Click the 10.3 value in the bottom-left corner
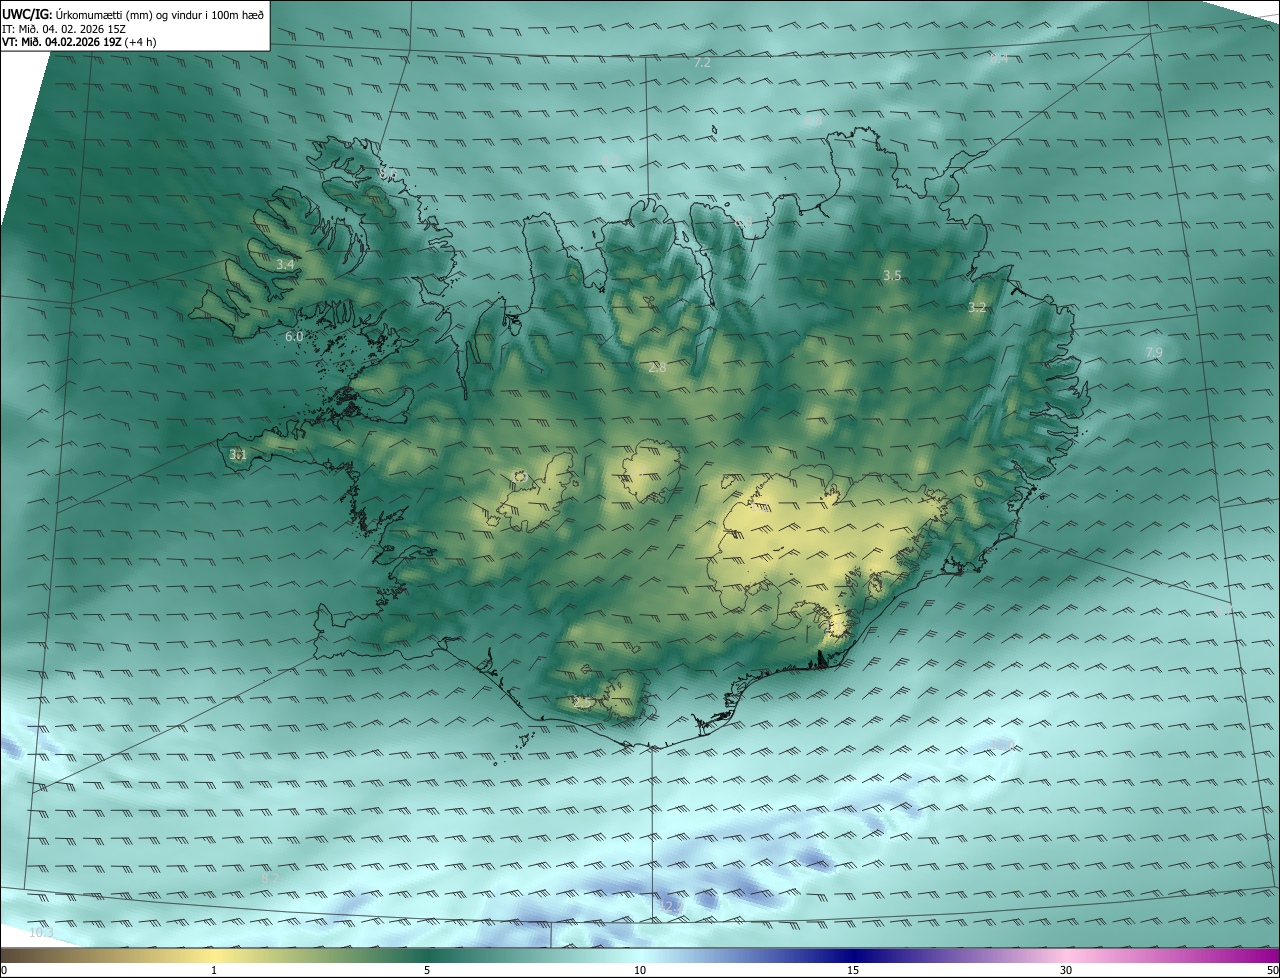The image size is (1280, 978). pos(41,933)
